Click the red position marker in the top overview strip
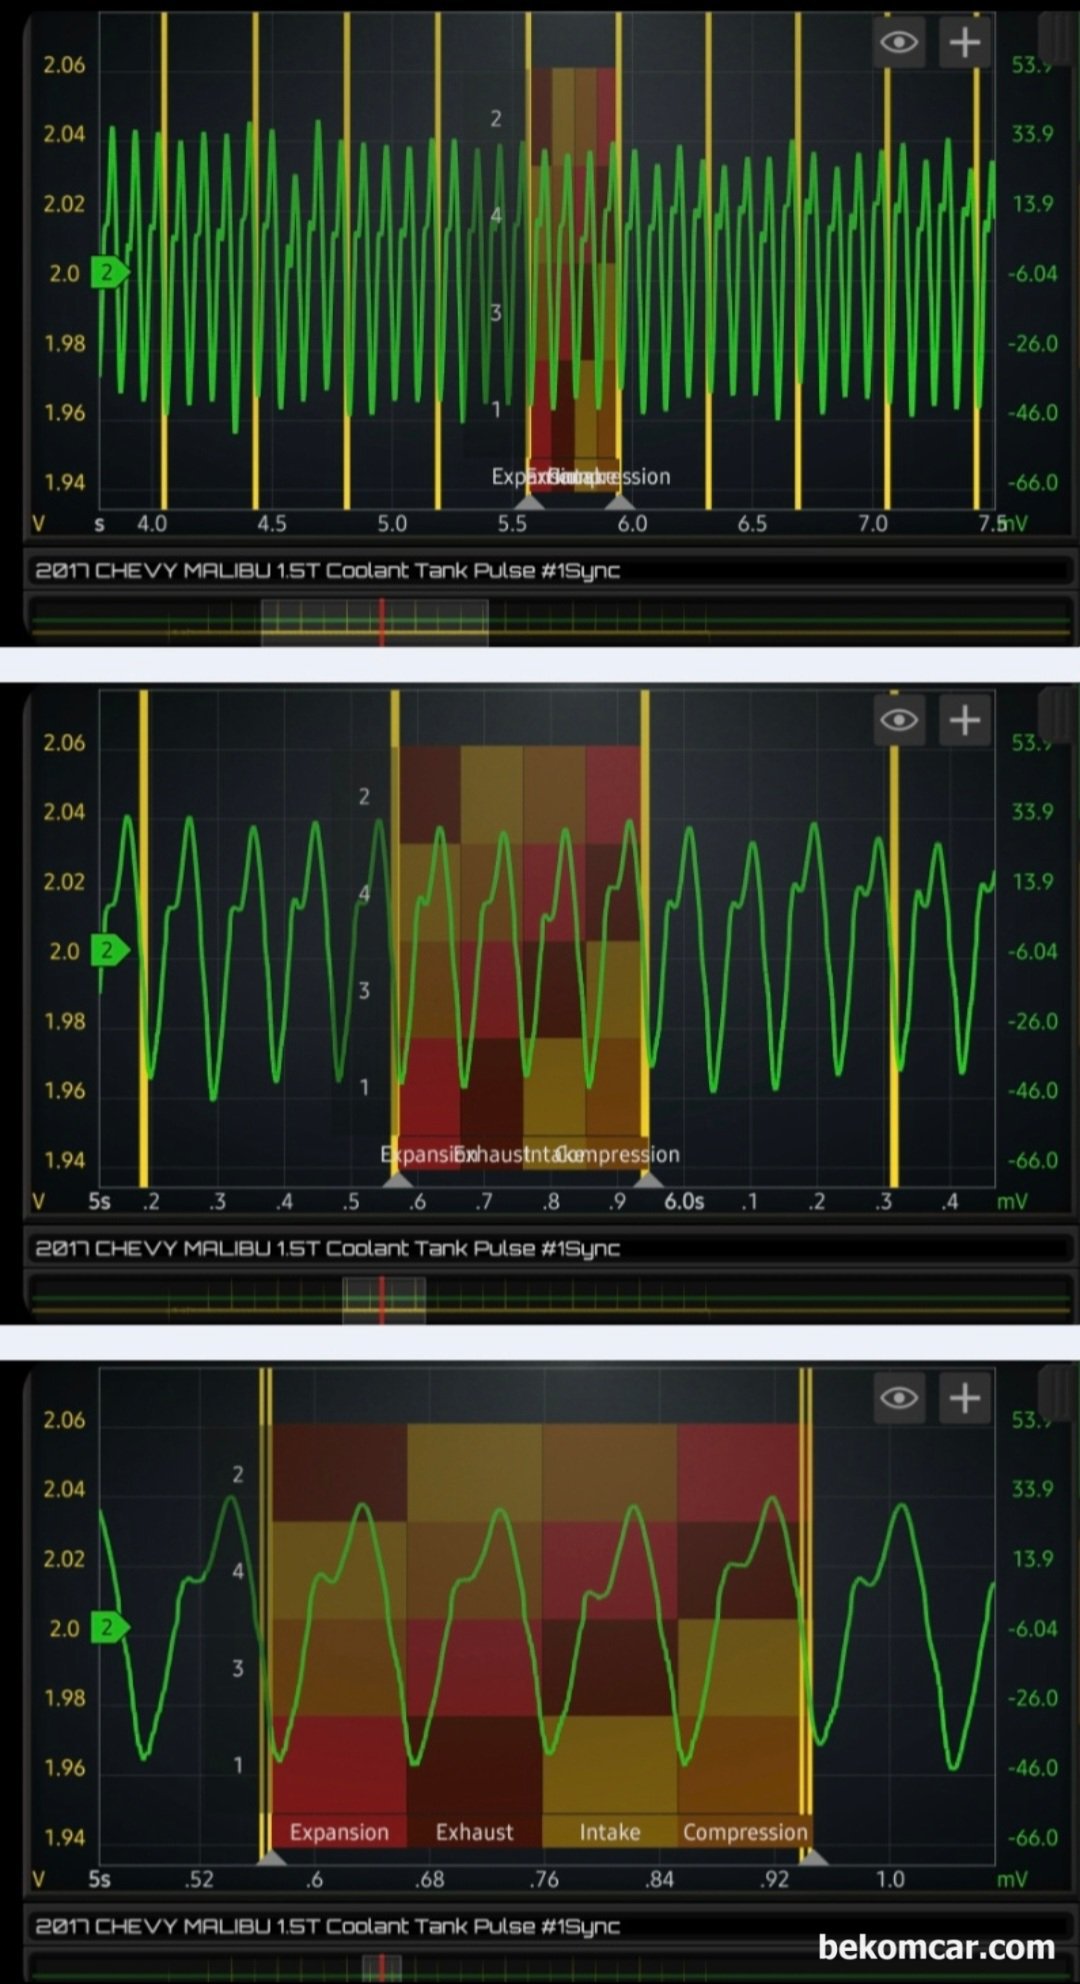1080x1984 pixels. point(381,622)
